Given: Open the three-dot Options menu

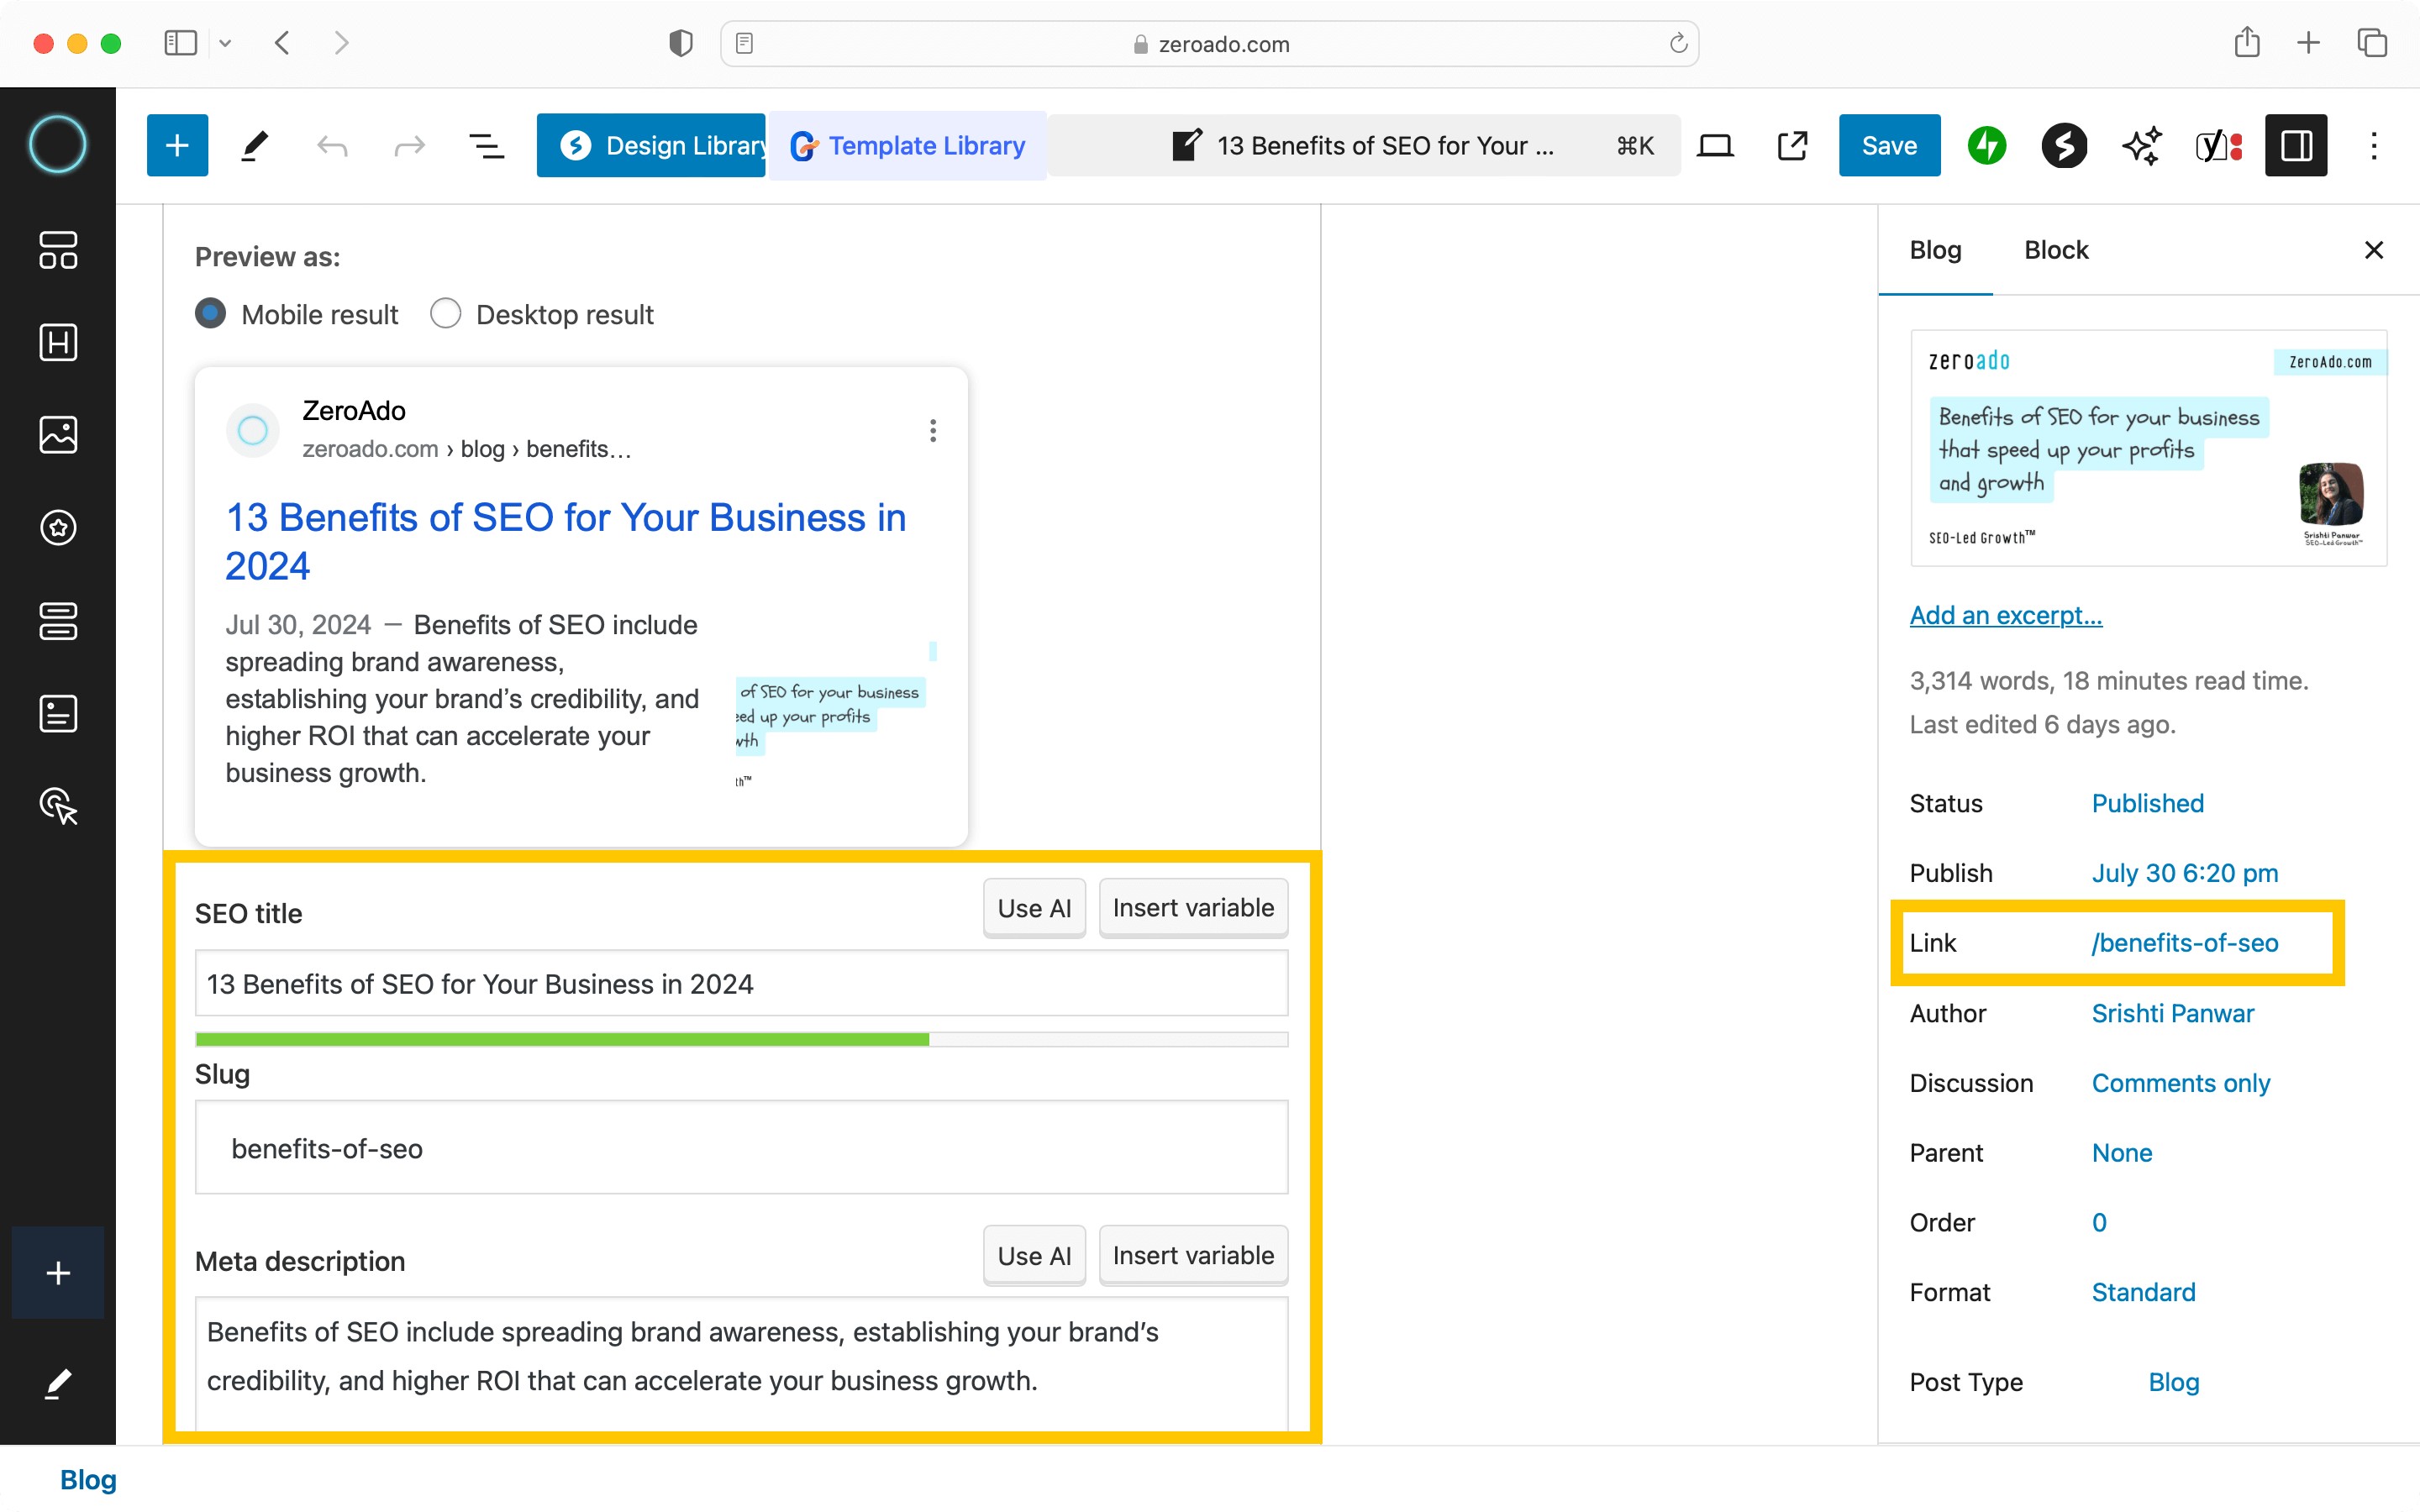Looking at the screenshot, I should (x=2374, y=146).
